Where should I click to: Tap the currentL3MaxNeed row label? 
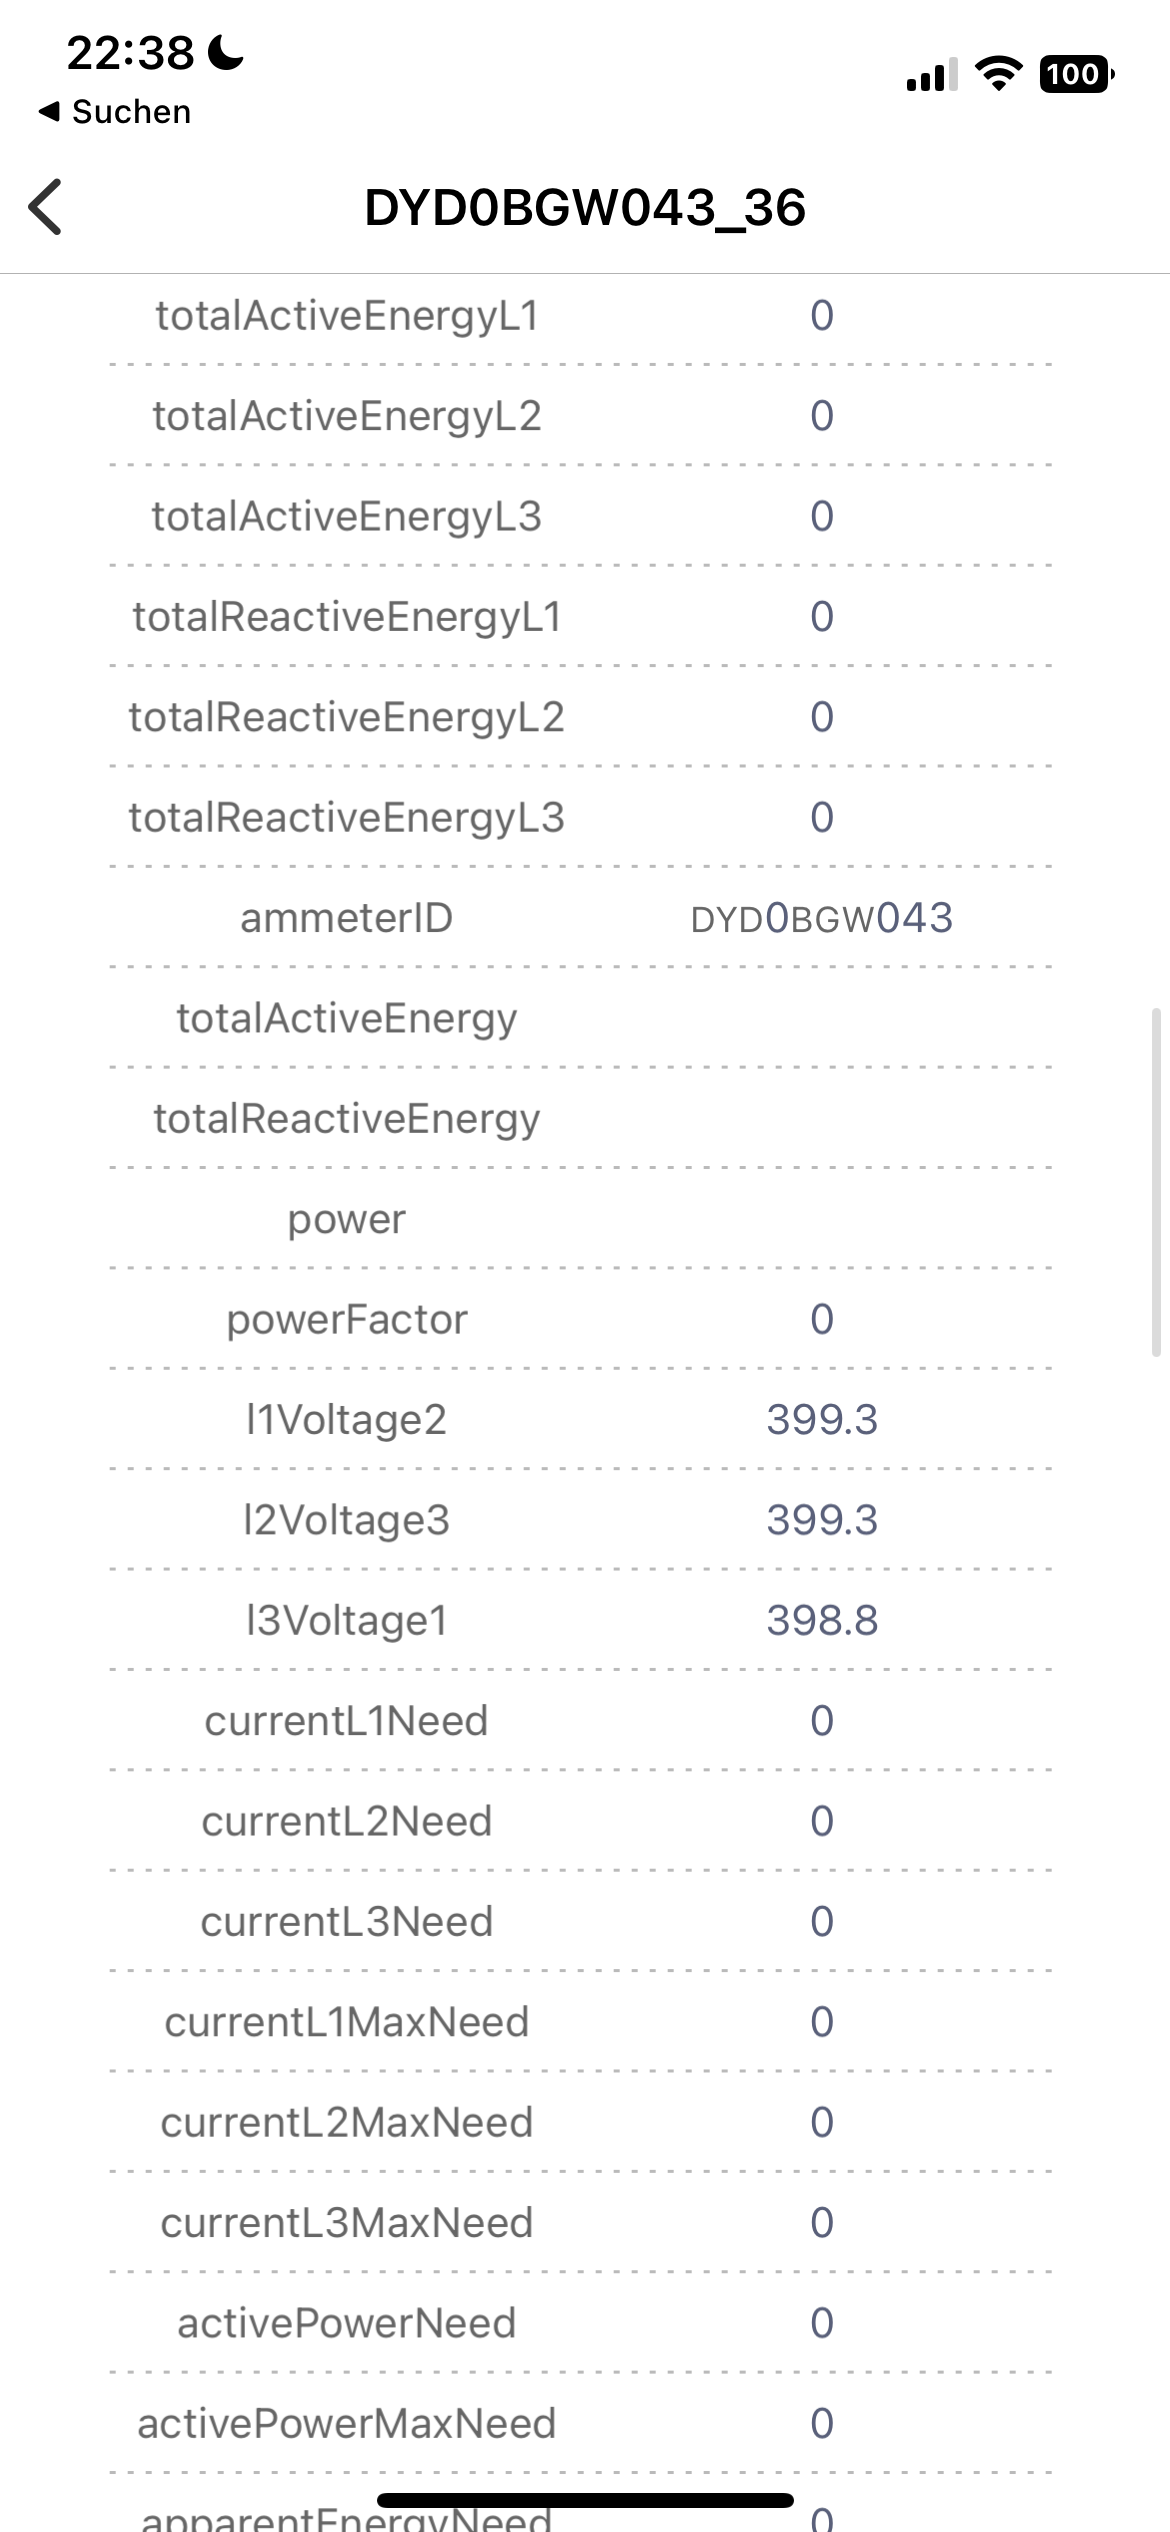(347, 2223)
